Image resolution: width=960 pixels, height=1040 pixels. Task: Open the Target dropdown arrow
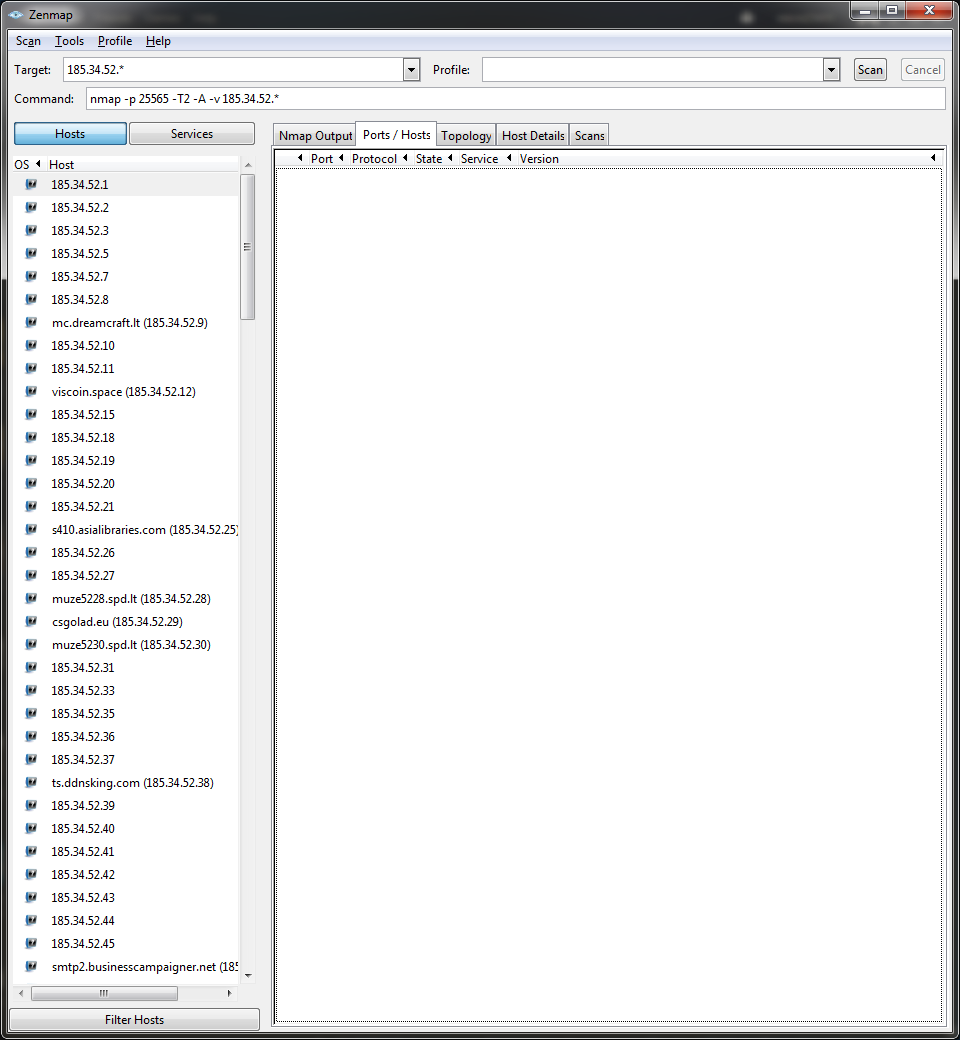pos(411,70)
